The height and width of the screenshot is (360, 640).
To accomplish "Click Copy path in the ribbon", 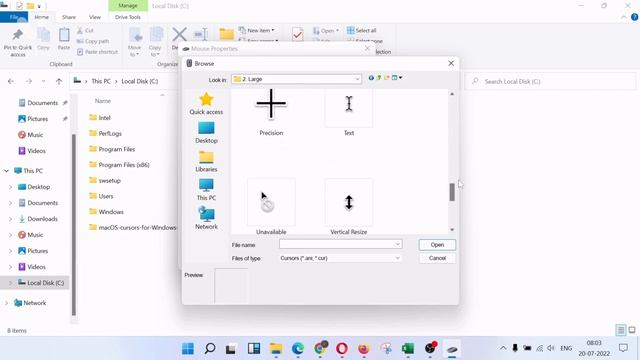I will (93, 41).
